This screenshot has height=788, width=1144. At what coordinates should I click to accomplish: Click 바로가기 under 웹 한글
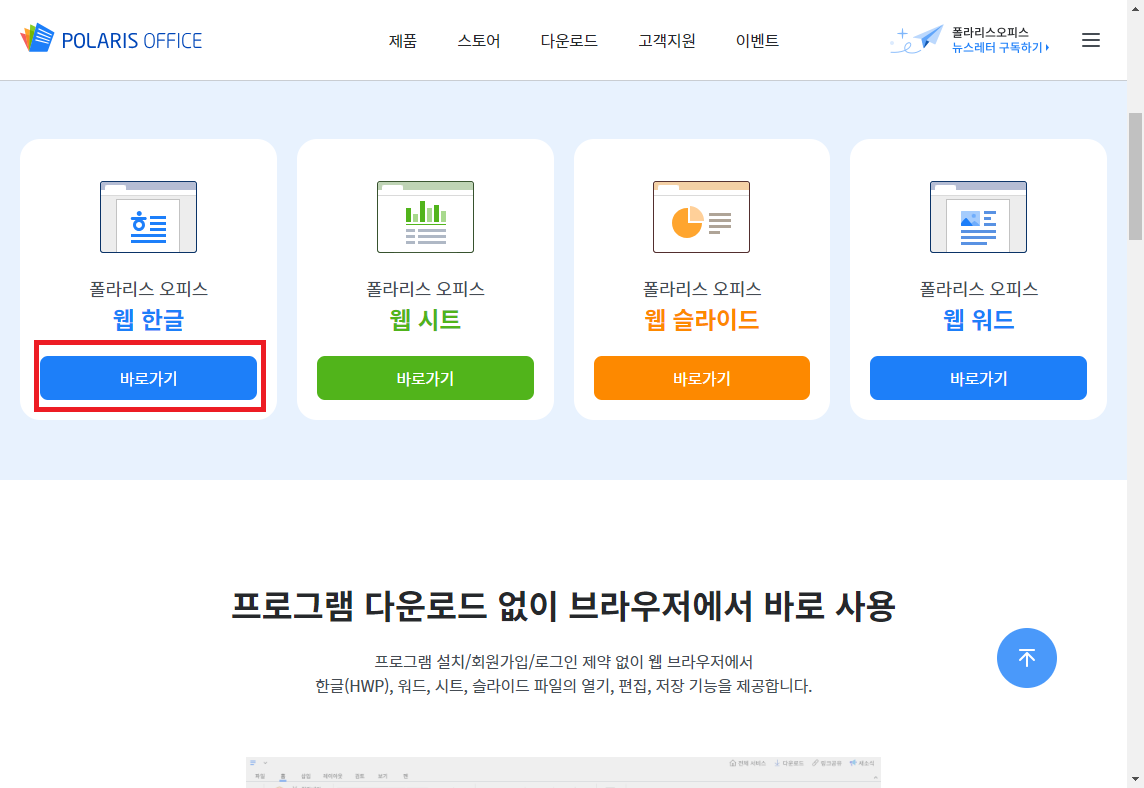tap(148, 377)
